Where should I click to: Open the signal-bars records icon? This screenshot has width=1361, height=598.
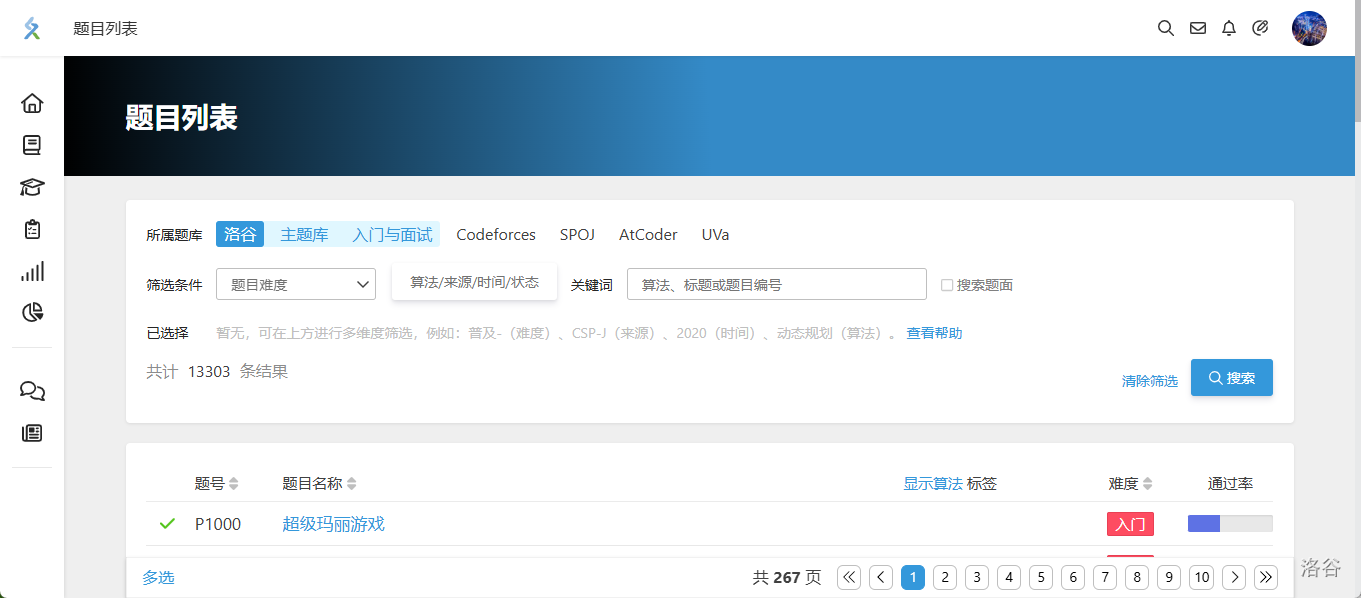[x=32, y=271]
